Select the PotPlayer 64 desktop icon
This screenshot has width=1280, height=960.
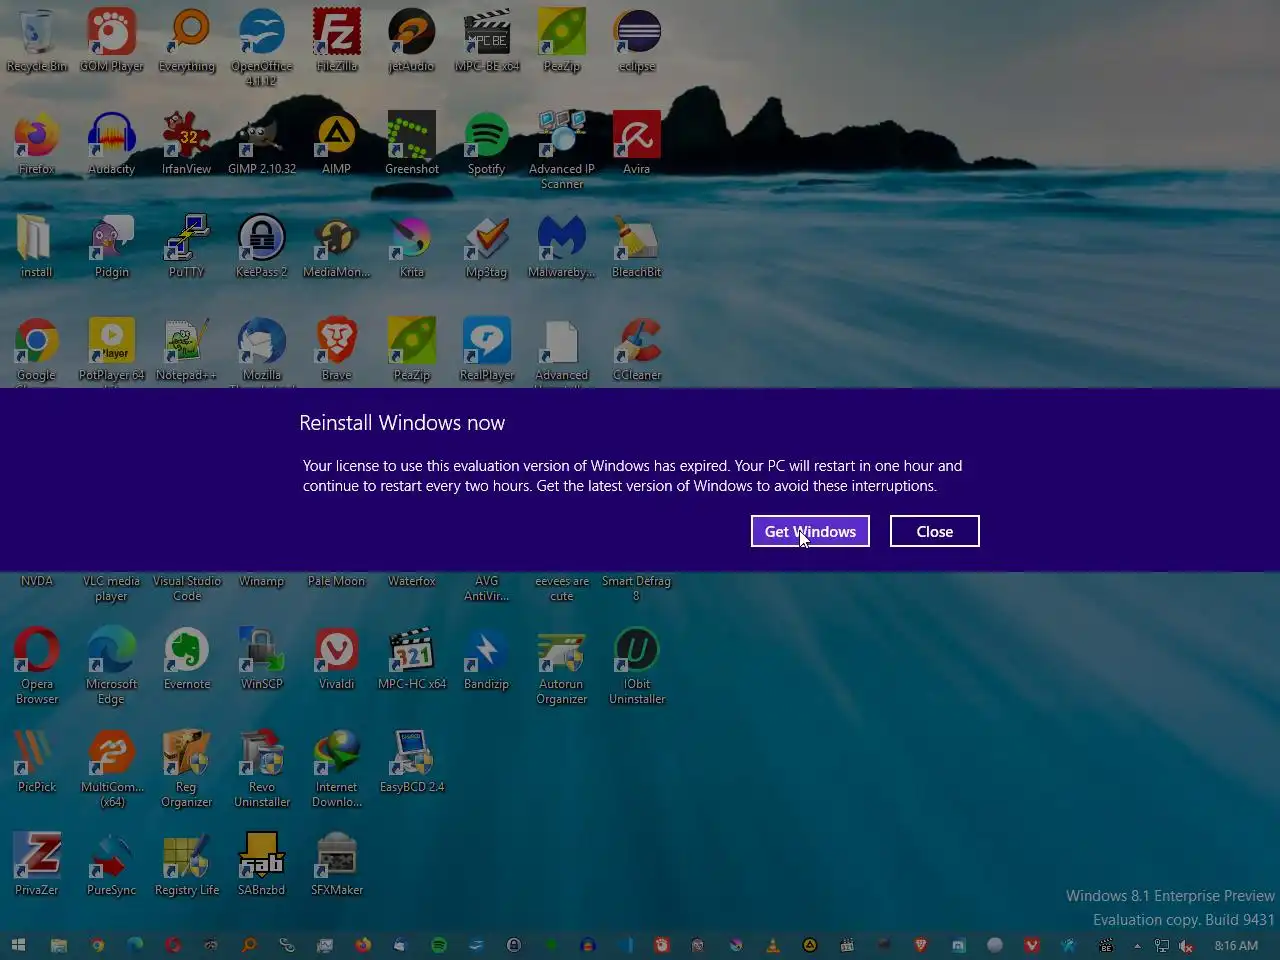click(112, 350)
